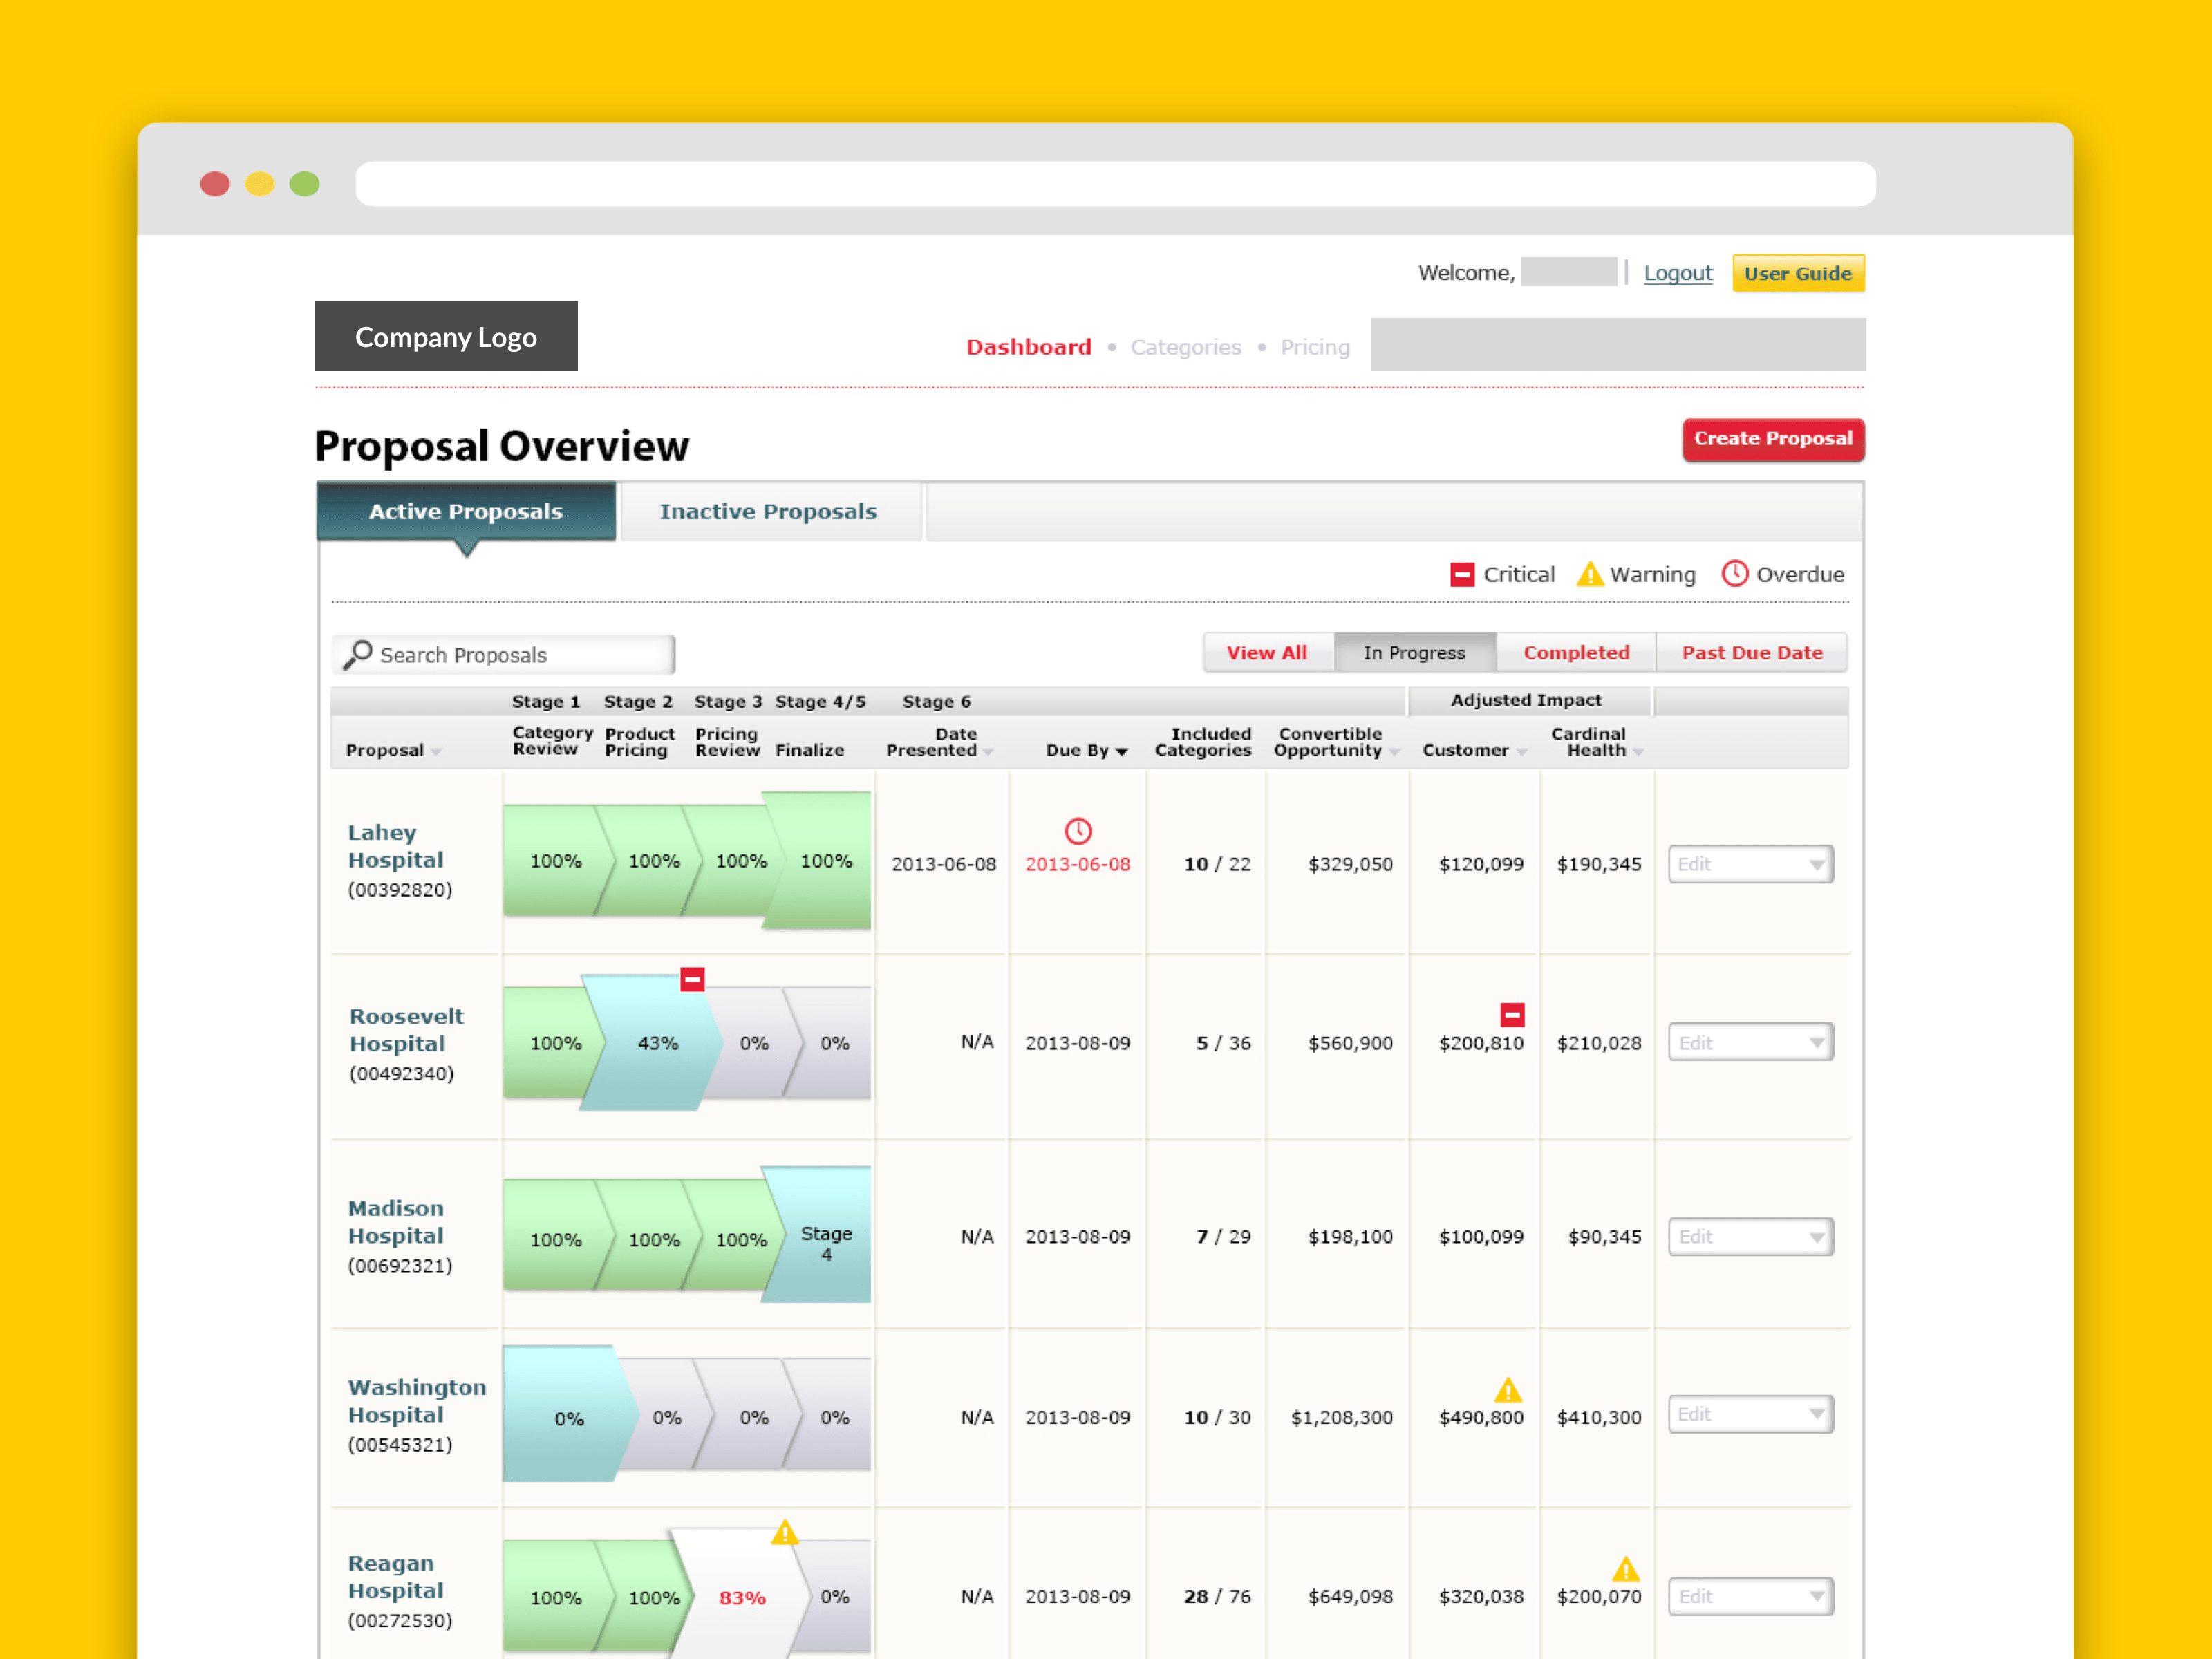Click critical icon above $200,810 customer value

click(1512, 1015)
